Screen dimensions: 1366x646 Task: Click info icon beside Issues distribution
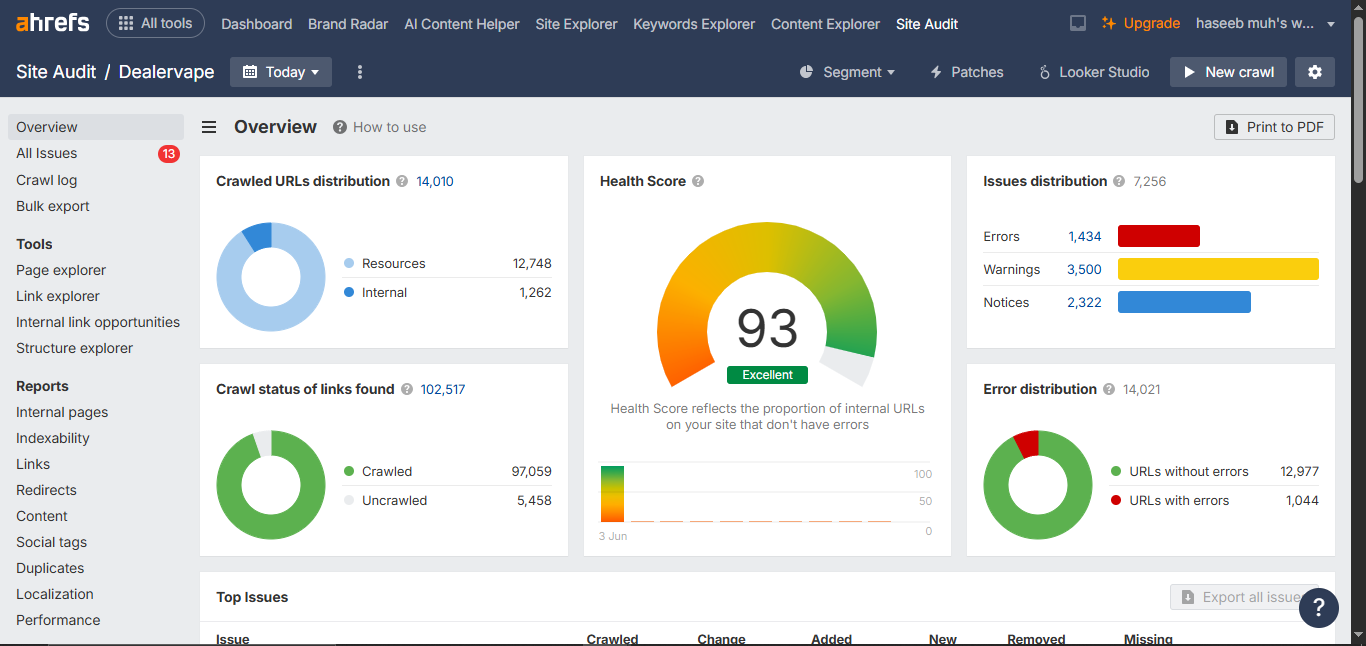tap(1119, 181)
